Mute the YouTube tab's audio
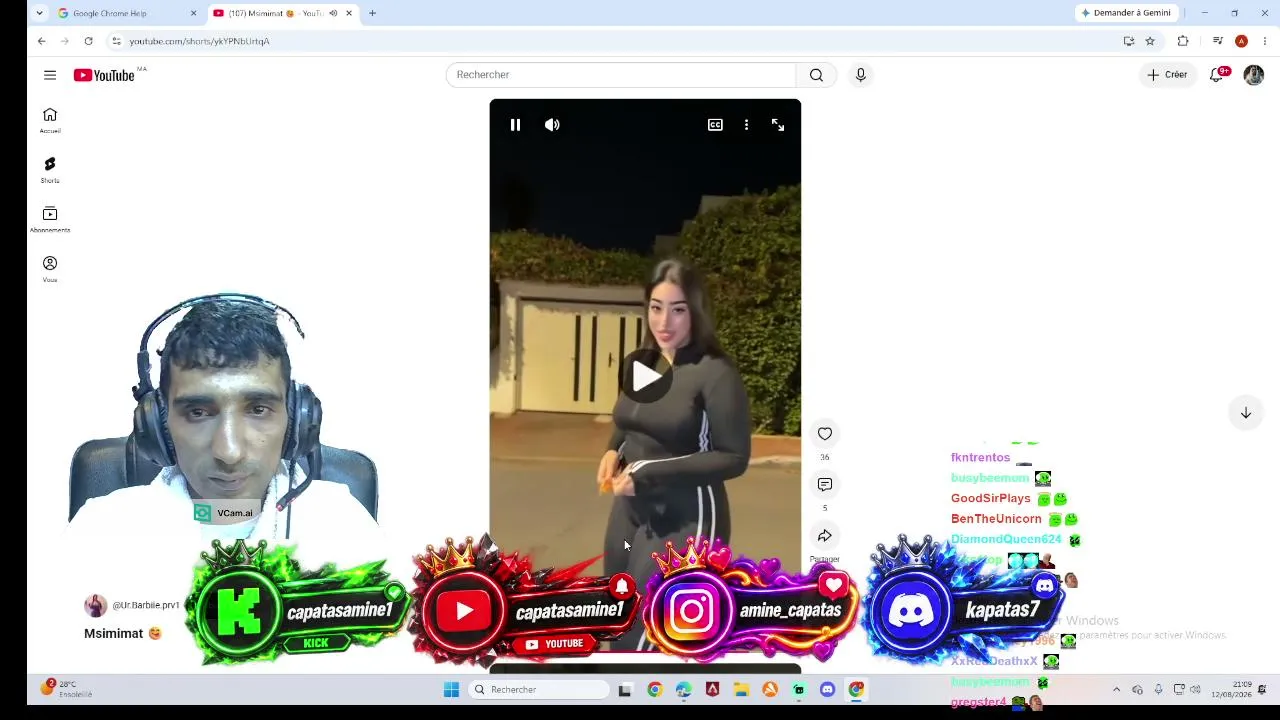This screenshot has width=1280, height=720. point(333,13)
